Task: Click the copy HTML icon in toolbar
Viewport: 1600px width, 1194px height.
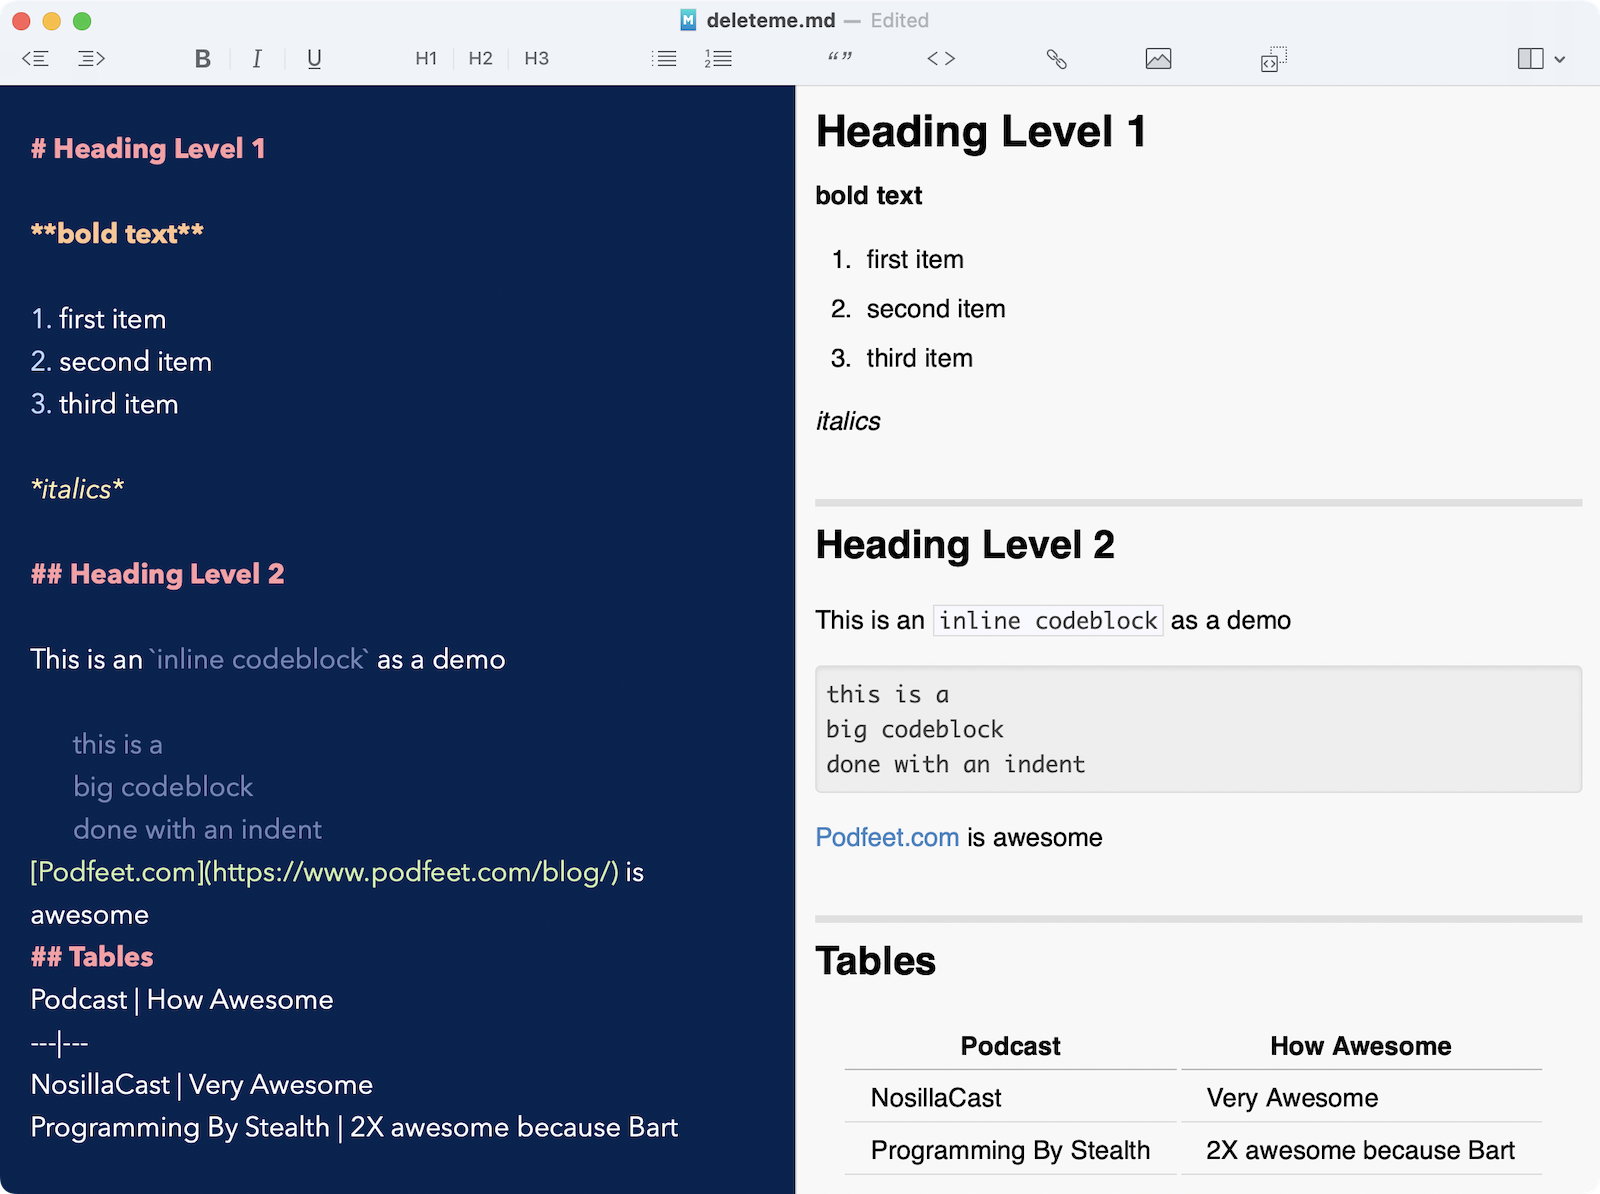Action: coord(1273,59)
